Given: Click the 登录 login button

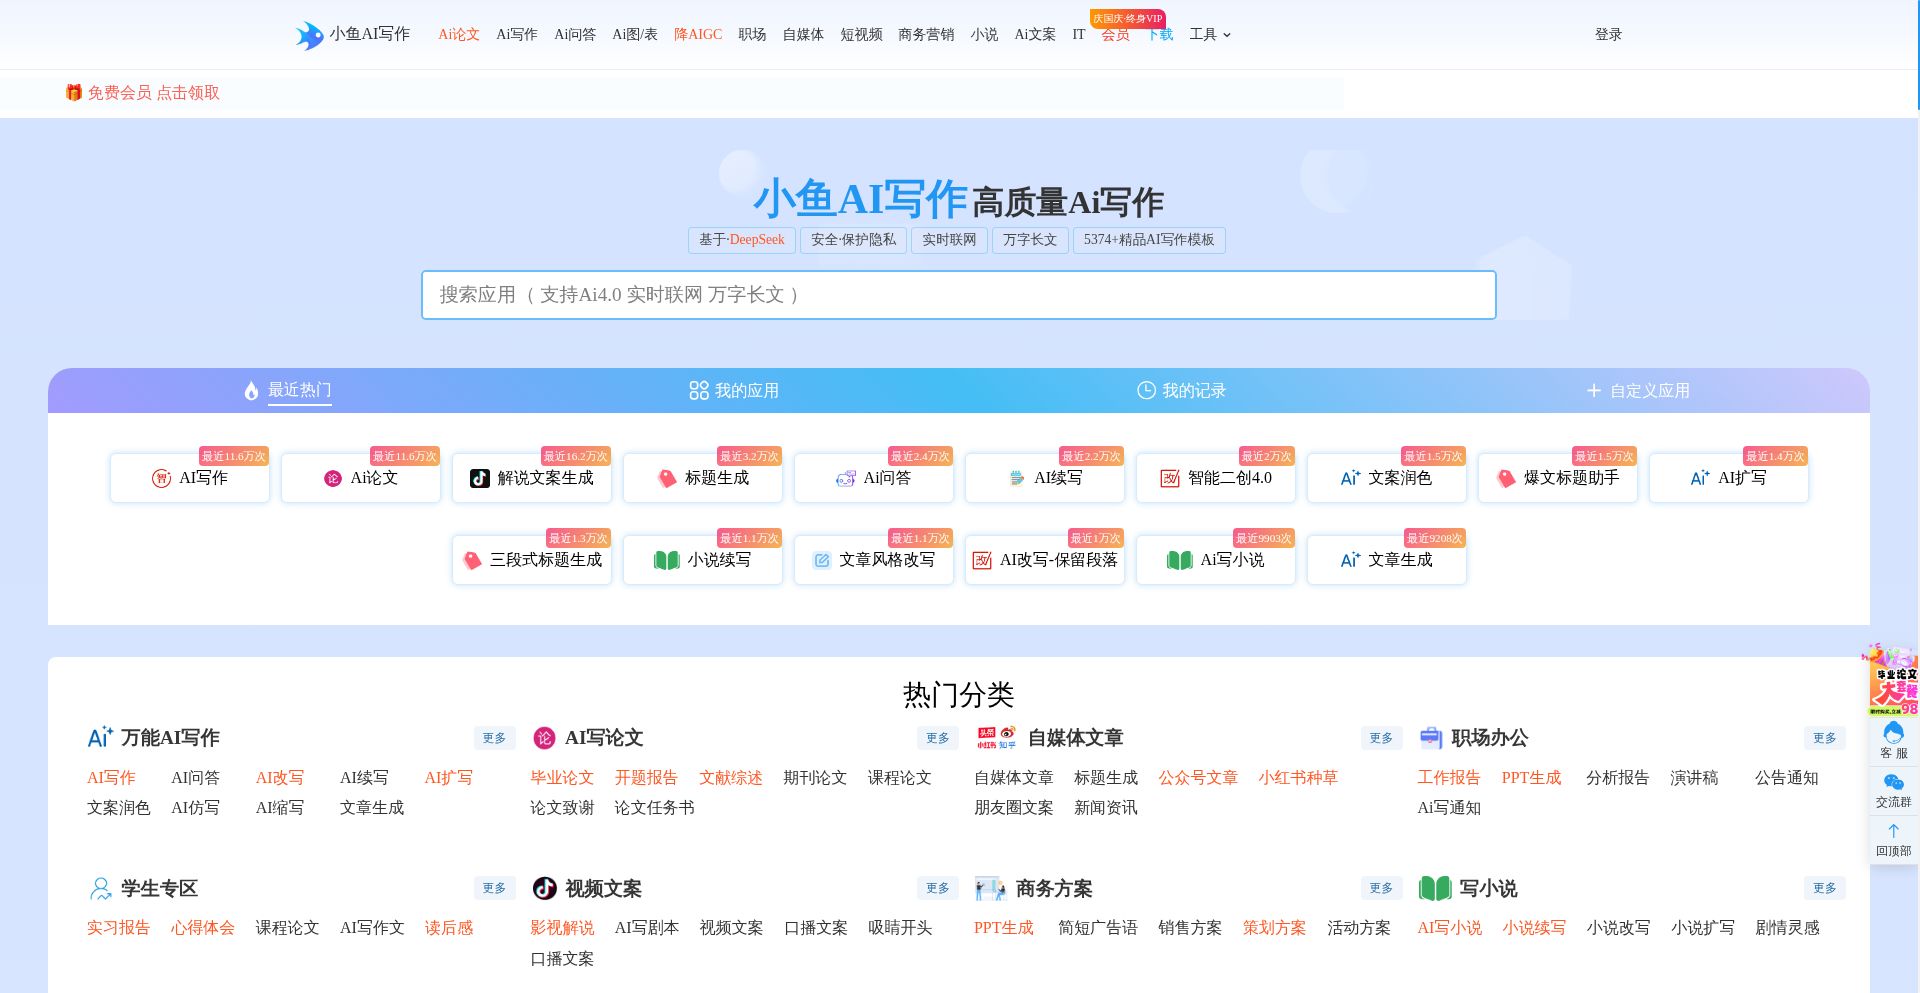Looking at the screenshot, I should tap(1608, 33).
